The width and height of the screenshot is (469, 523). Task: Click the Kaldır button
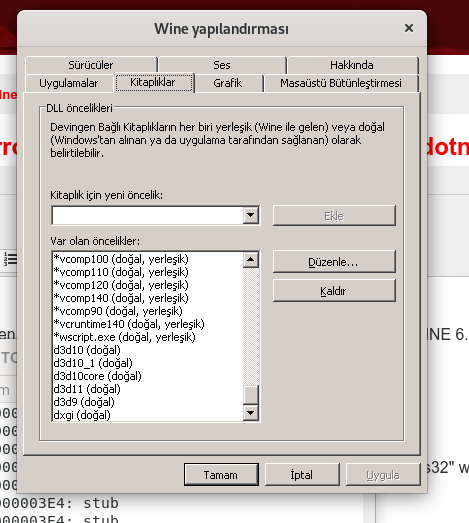click(x=334, y=291)
